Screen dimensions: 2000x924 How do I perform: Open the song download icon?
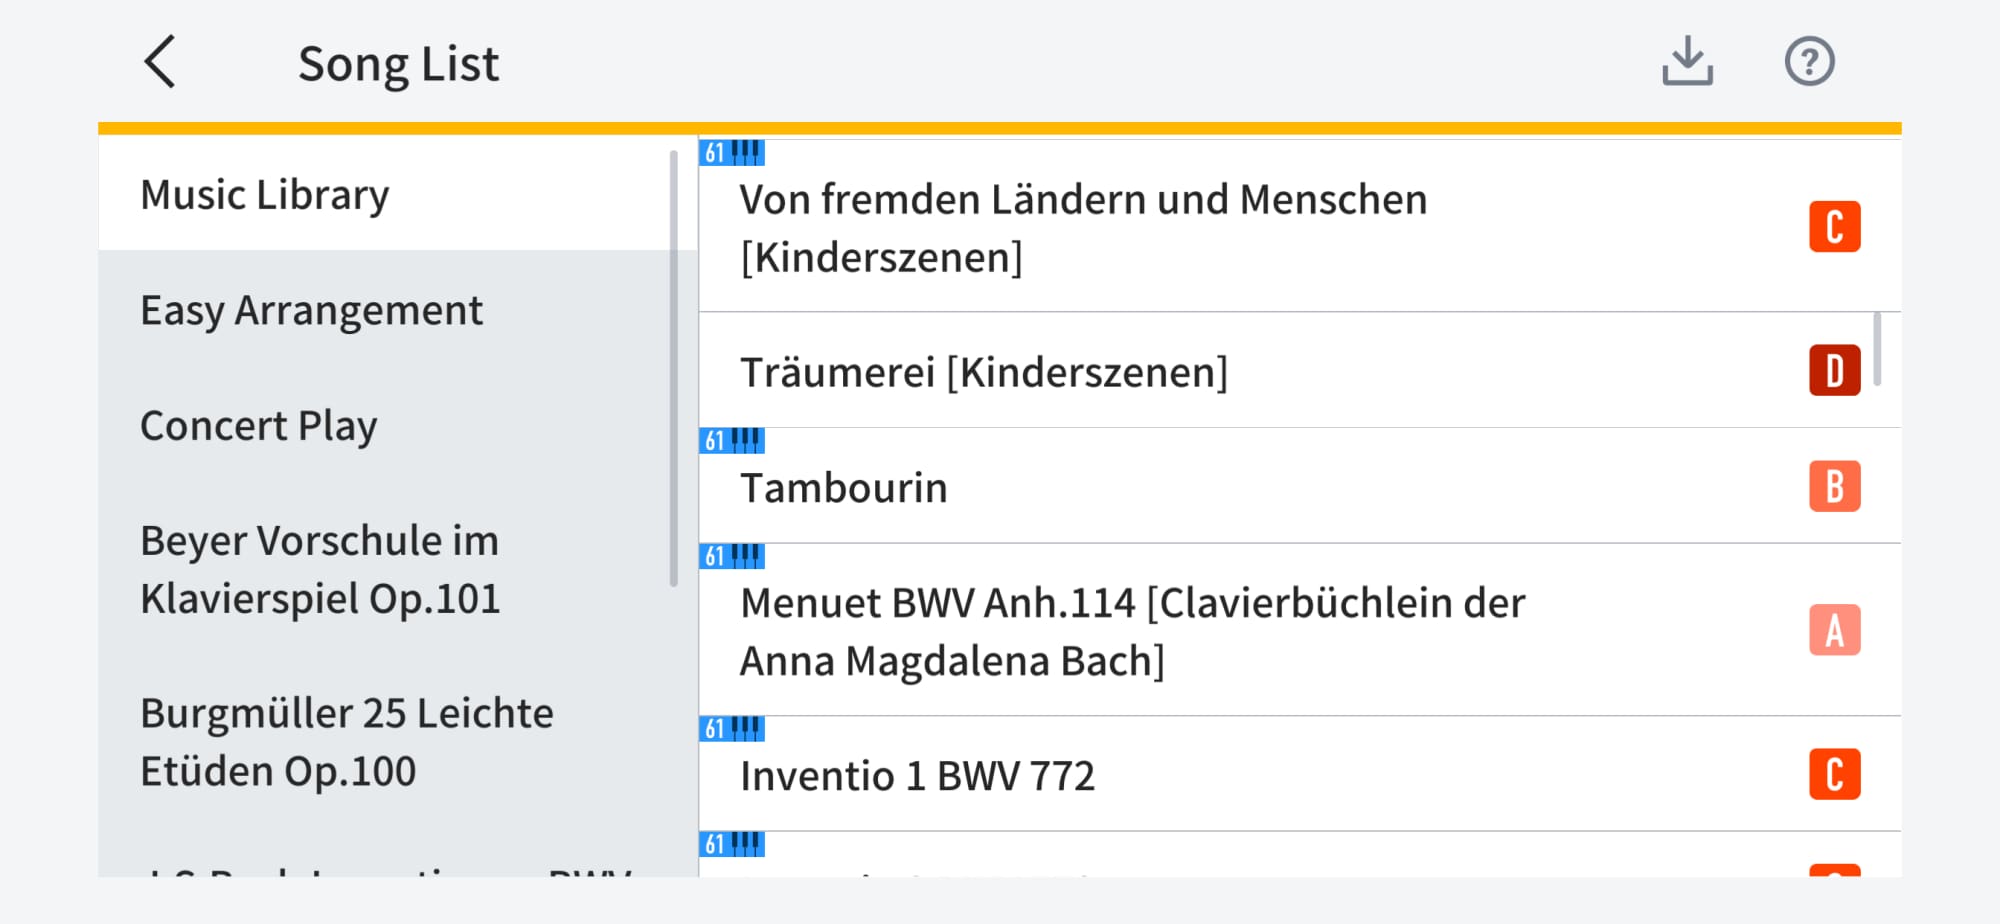[1687, 62]
